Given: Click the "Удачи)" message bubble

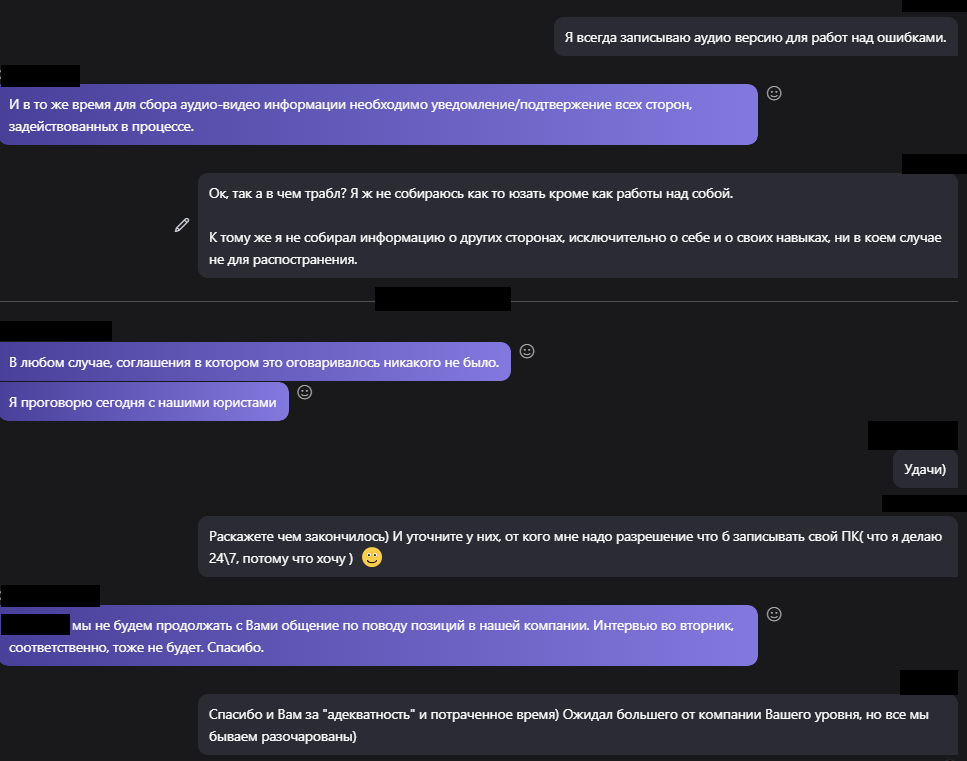Looking at the screenshot, I should point(925,469).
